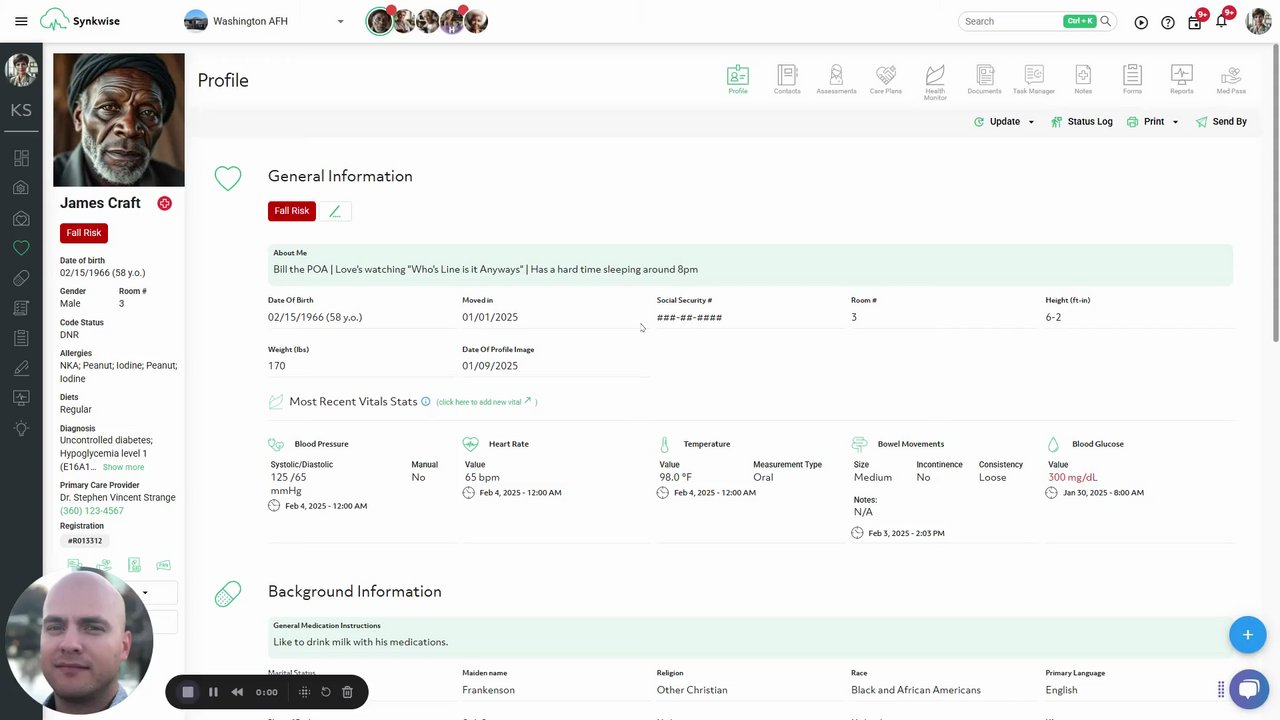The height and width of the screenshot is (720, 1280).
Task: Open the hamburger menu at top left
Action: 21,21
